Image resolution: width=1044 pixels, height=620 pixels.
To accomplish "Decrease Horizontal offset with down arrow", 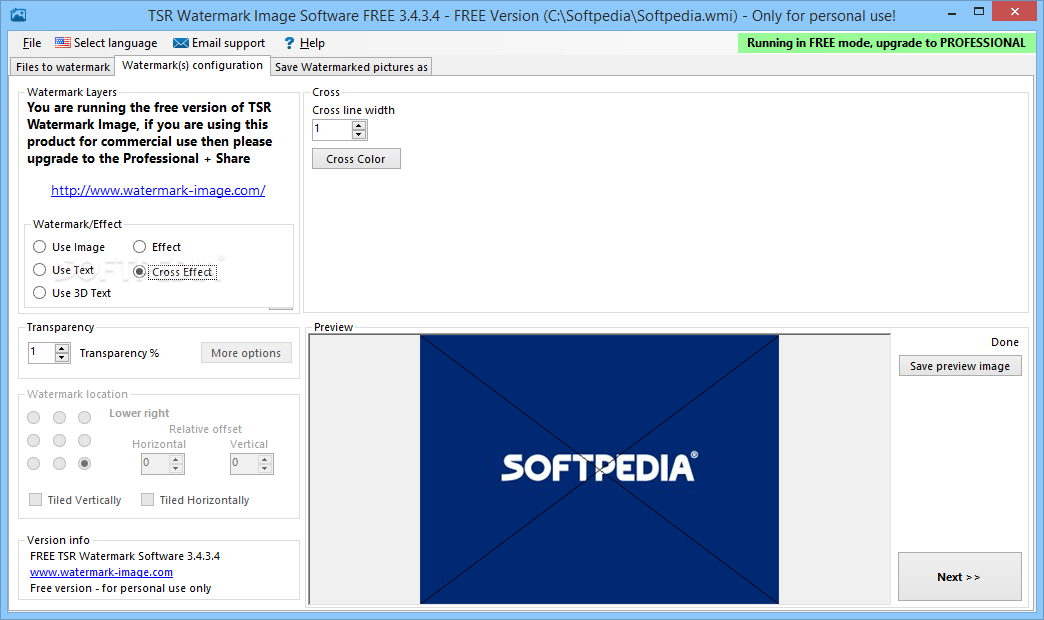I will point(176,469).
